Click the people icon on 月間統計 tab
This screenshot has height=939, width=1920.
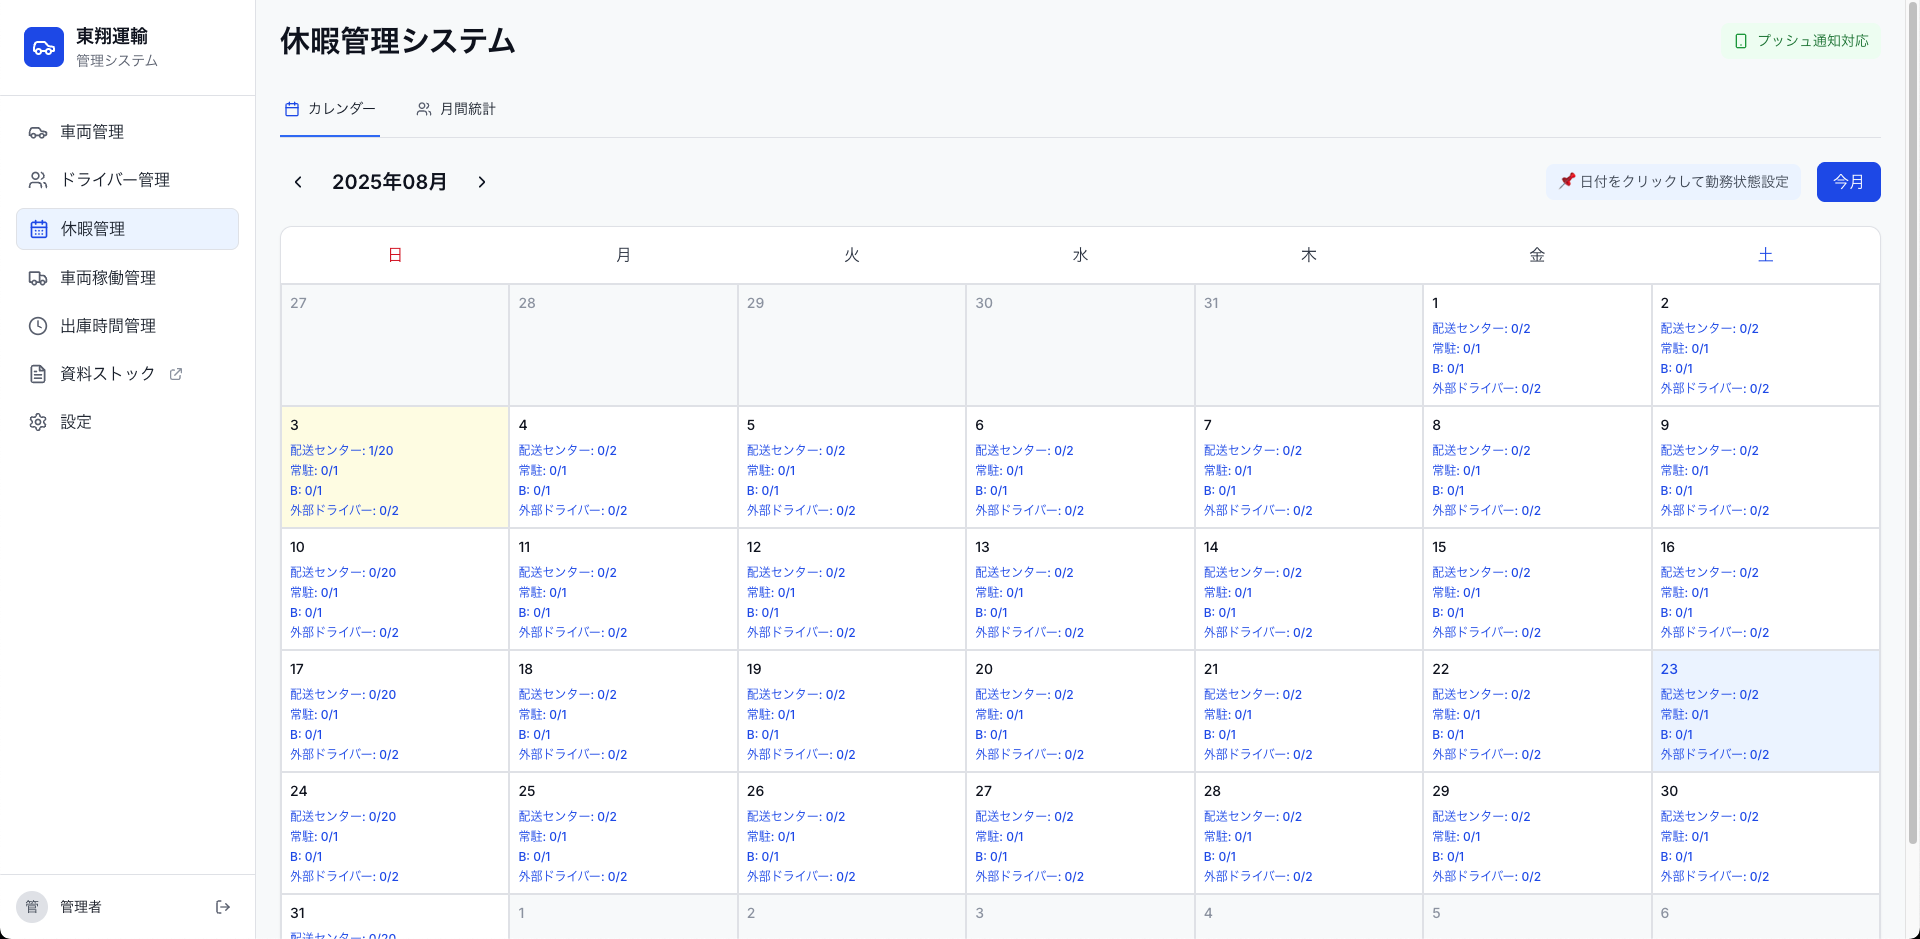pos(424,109)
